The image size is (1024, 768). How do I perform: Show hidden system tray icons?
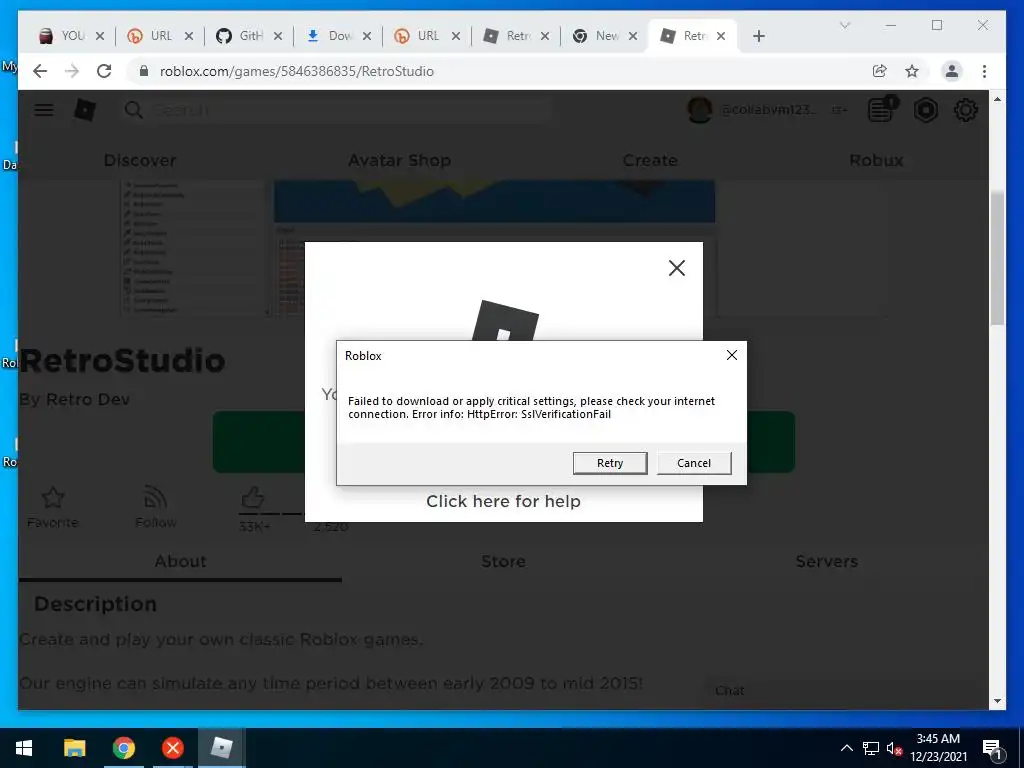846,748
